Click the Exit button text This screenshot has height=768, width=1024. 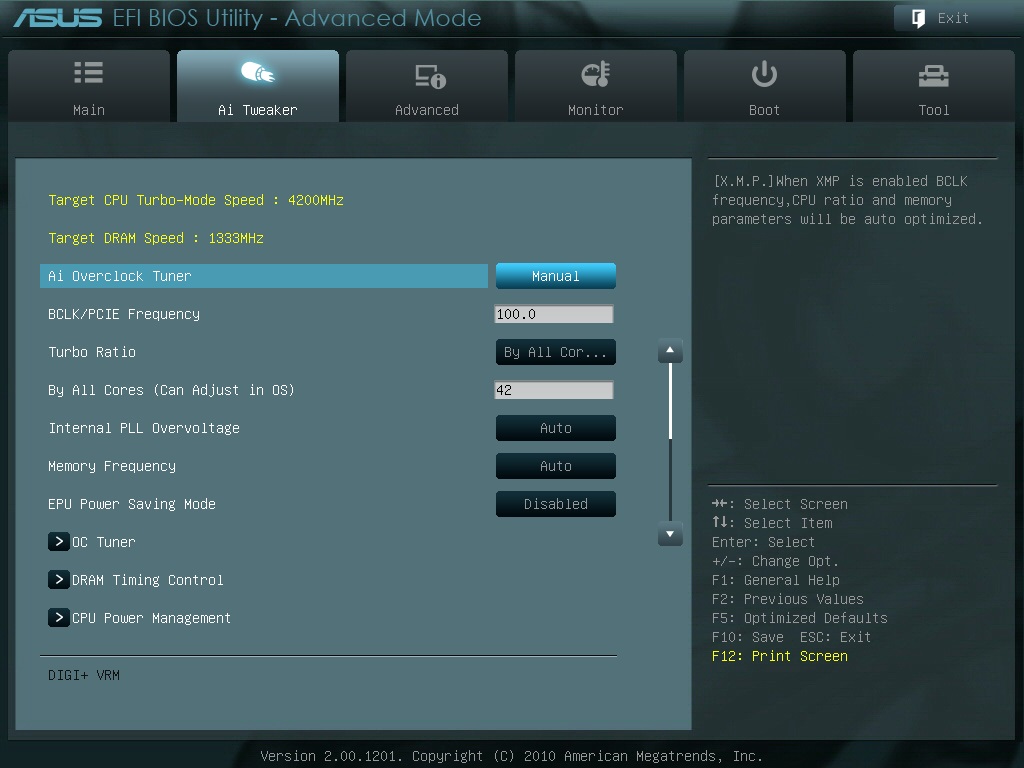953,18
